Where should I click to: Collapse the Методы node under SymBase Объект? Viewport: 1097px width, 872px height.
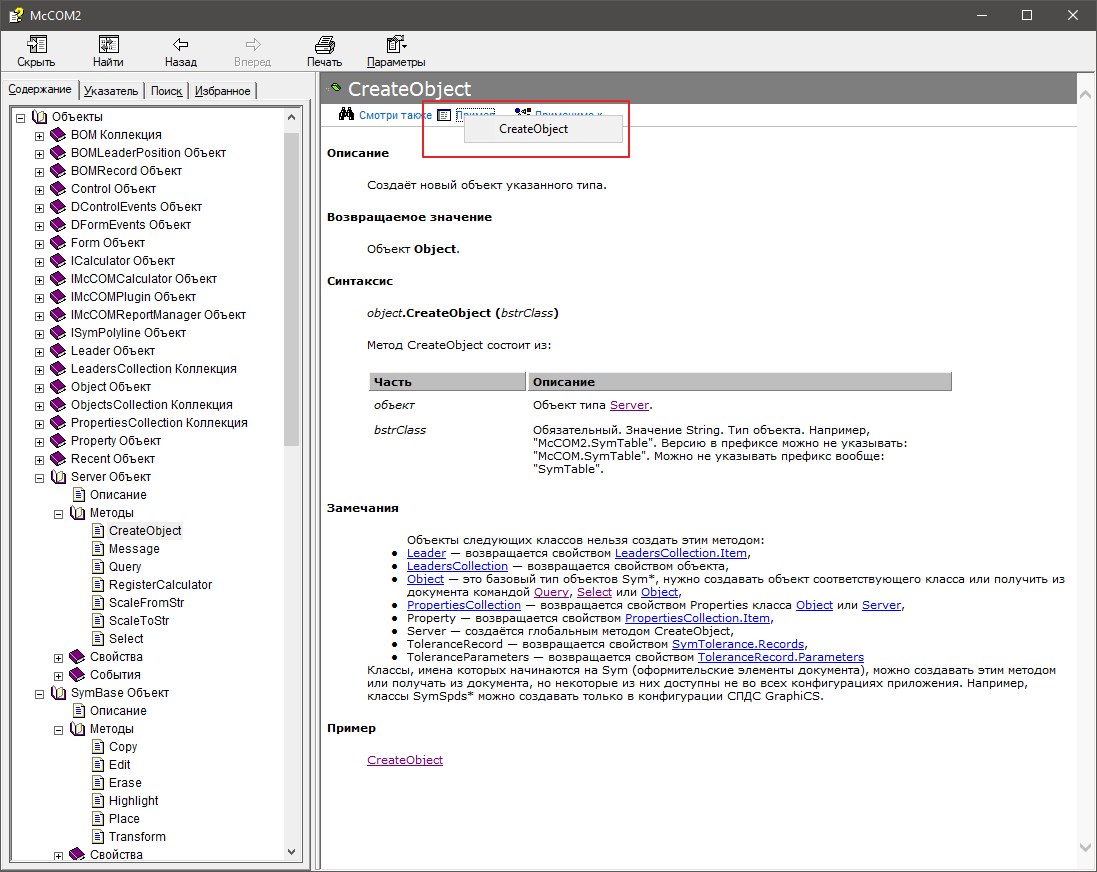click(59, 729)
